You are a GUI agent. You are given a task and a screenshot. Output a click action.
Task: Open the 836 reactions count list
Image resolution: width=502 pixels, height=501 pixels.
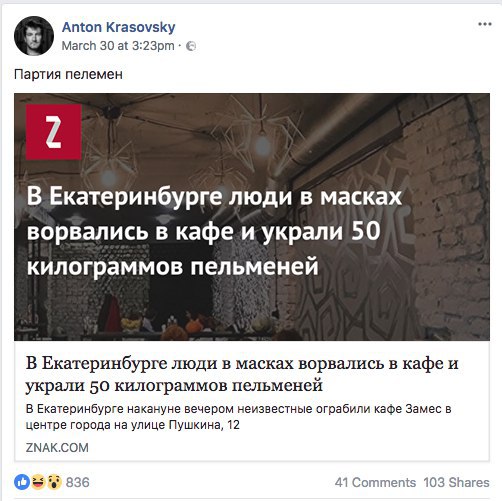click(78, 482)
